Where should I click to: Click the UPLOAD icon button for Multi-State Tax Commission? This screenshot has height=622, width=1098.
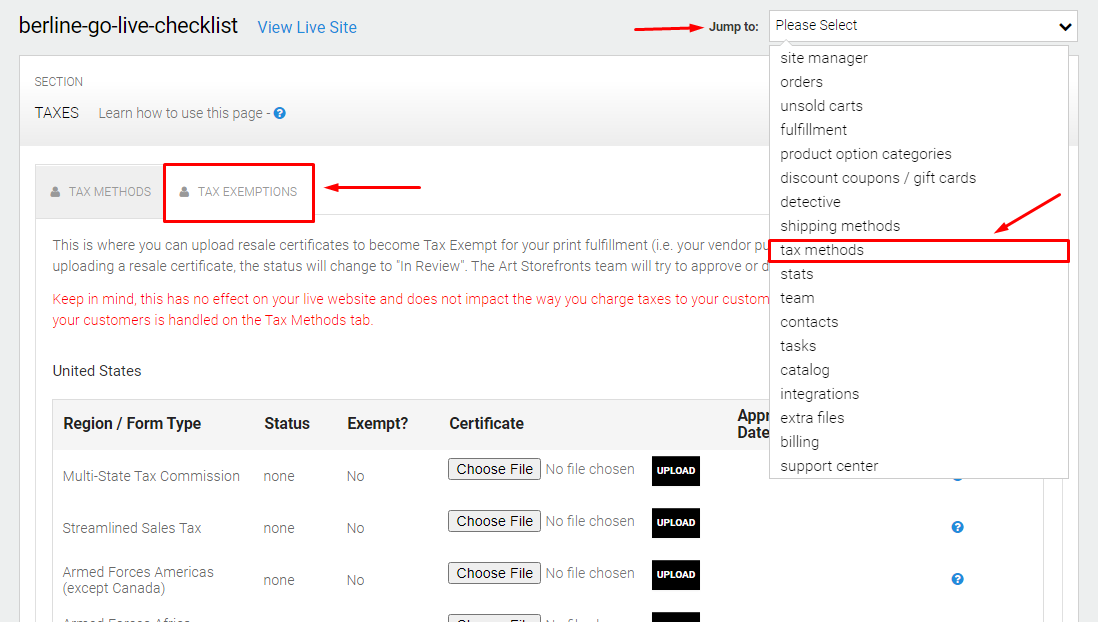675,470
